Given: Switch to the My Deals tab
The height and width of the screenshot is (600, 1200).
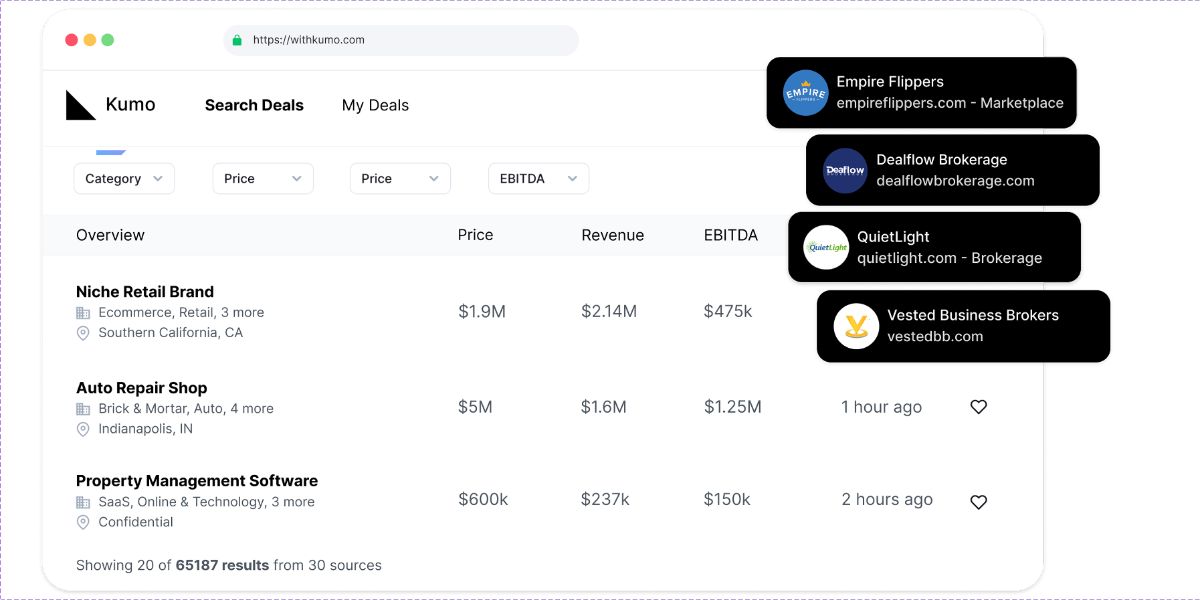Looking at the screenshot, I should 375,105.
